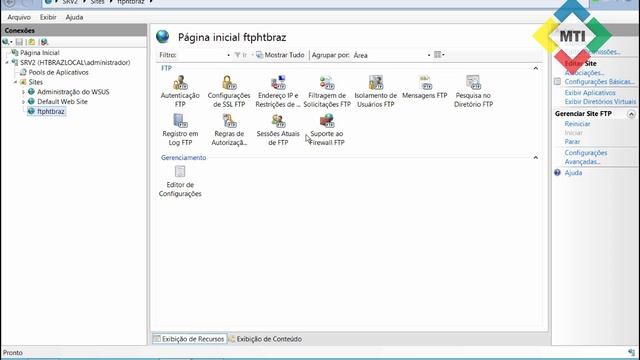Open Isolamento de Usuários FTP
The width and height of the screenshot is (640, 360).
(x=376, y=91)
